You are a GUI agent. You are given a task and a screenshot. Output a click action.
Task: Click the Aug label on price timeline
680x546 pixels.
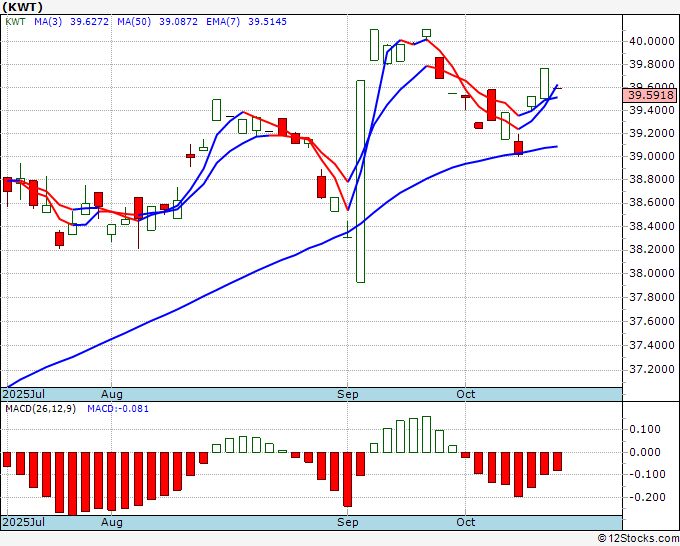tap(112, 394)
